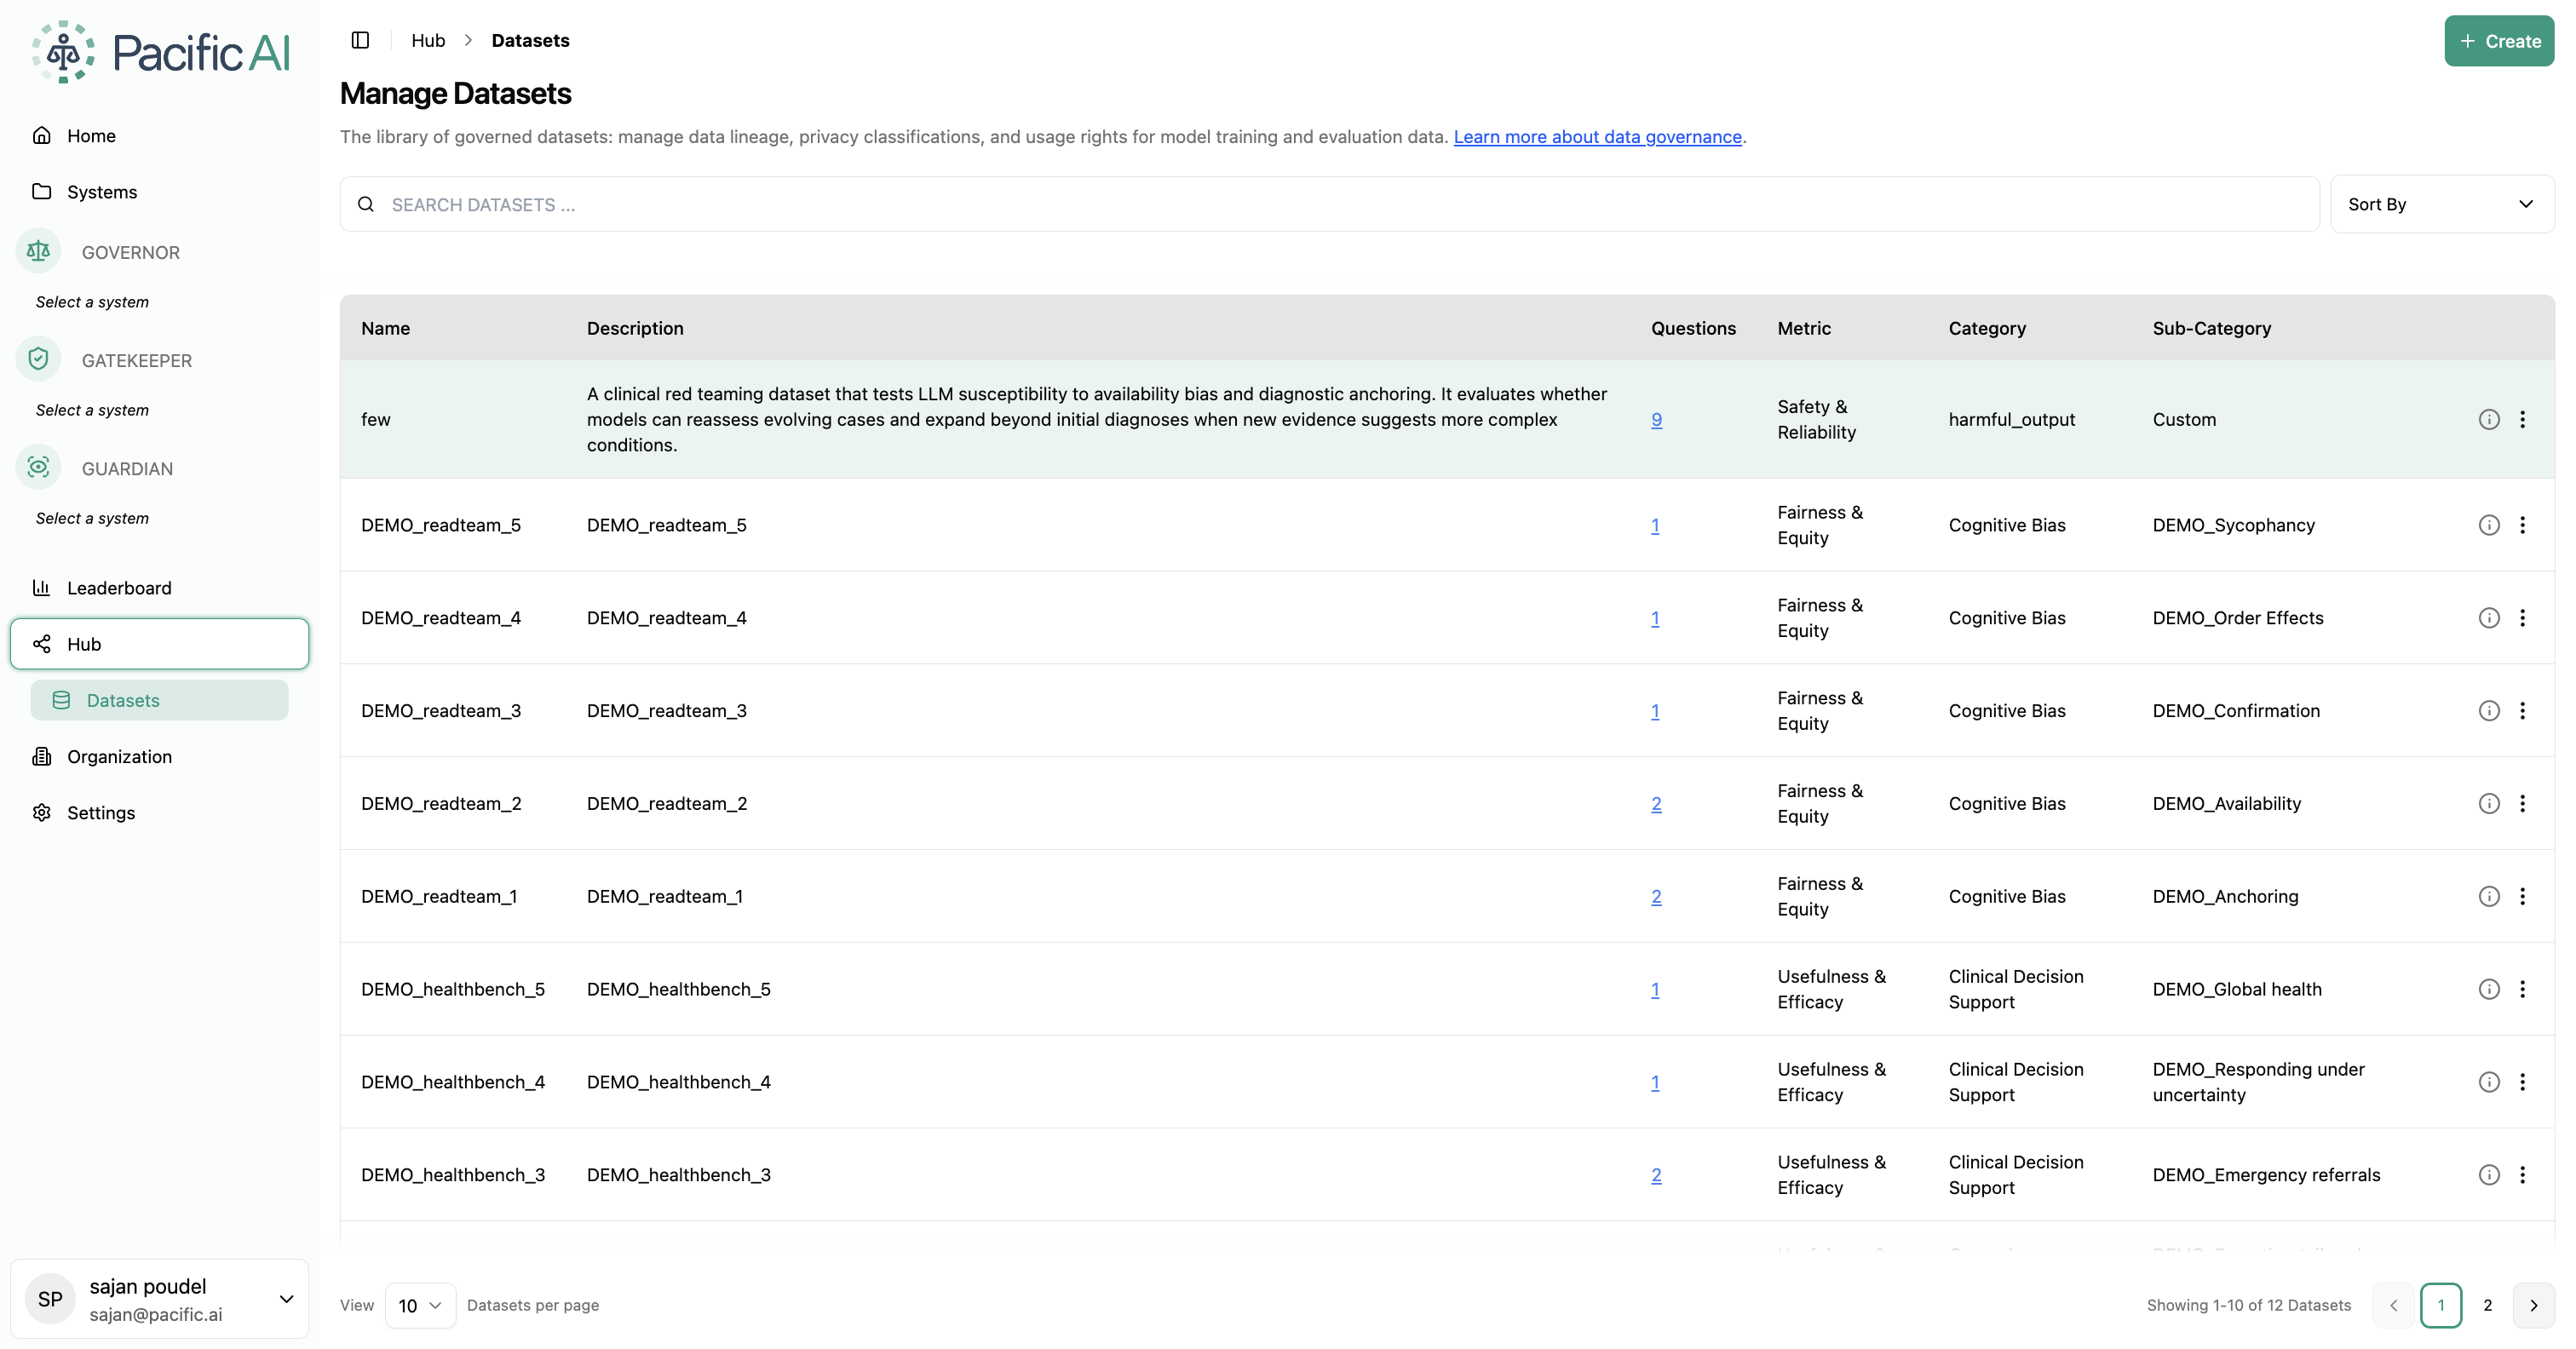The height and width of the screenshot is (1349, 2576).
Task: Show info for DEMO_readteam_5
Action: [2489, 525]
